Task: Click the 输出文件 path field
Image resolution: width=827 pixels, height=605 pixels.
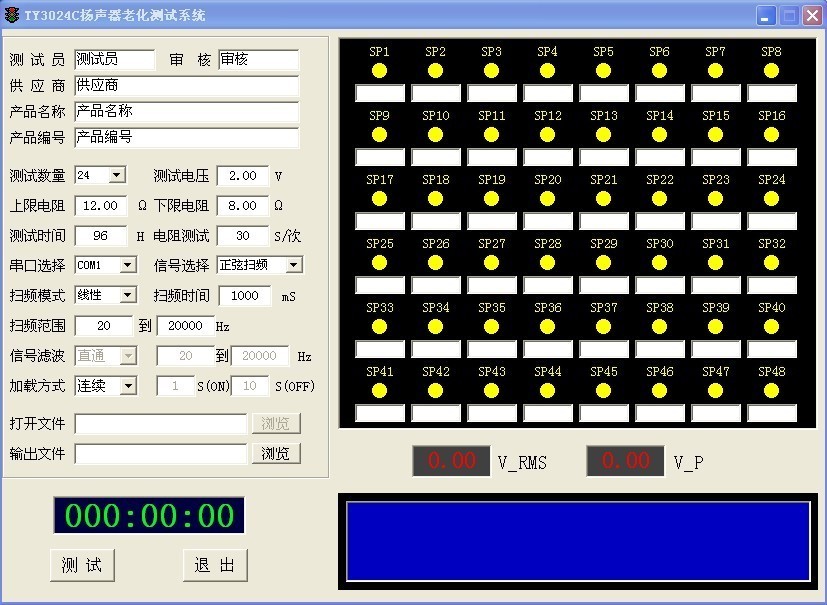Action: click(161, 454)
